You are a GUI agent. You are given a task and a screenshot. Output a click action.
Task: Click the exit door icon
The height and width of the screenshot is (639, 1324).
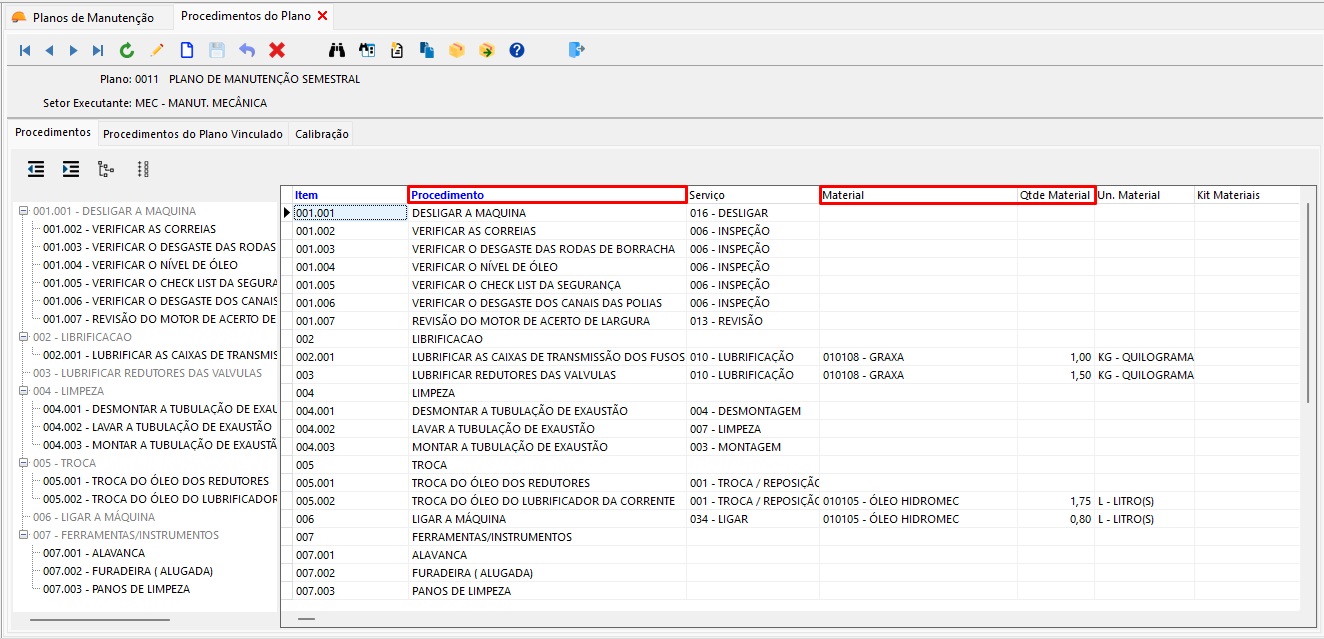click(x=577, y=50)
